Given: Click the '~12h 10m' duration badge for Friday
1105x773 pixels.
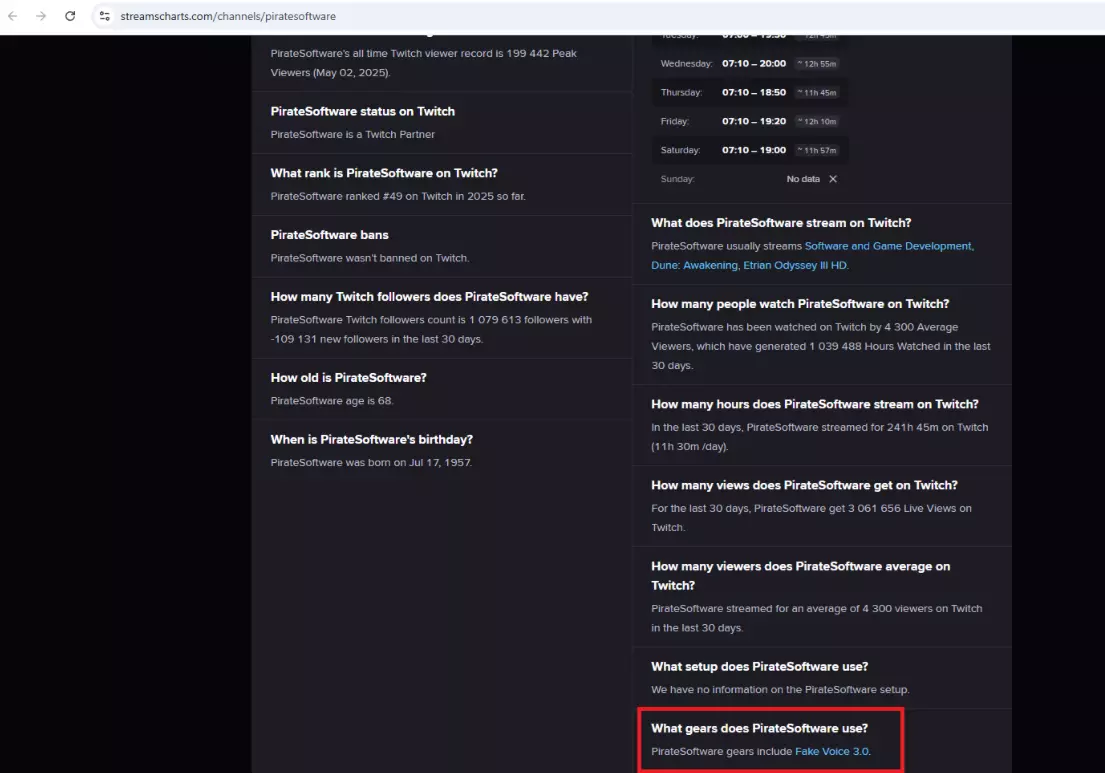Looking at the screenshot, I should pos(817,122).
